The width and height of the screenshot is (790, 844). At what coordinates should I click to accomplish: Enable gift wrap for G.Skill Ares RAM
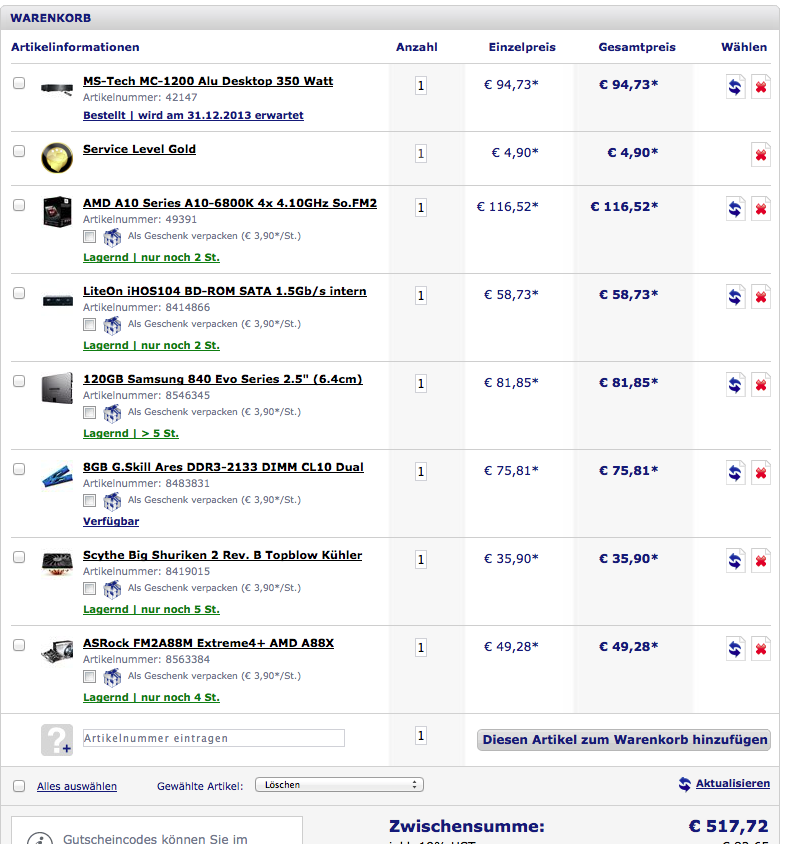(90, 501)
